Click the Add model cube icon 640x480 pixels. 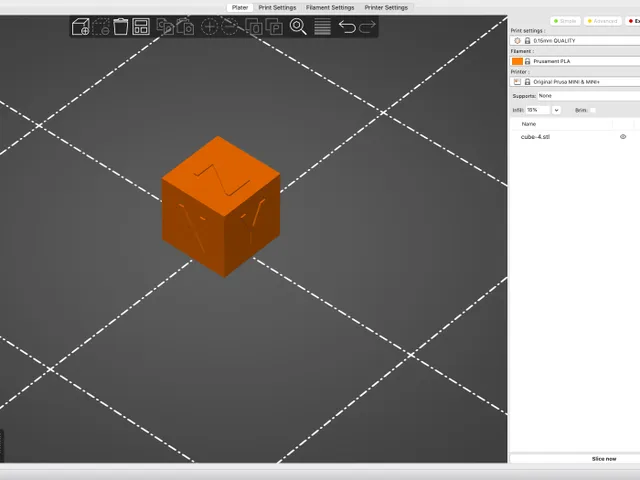click(80, 27)
